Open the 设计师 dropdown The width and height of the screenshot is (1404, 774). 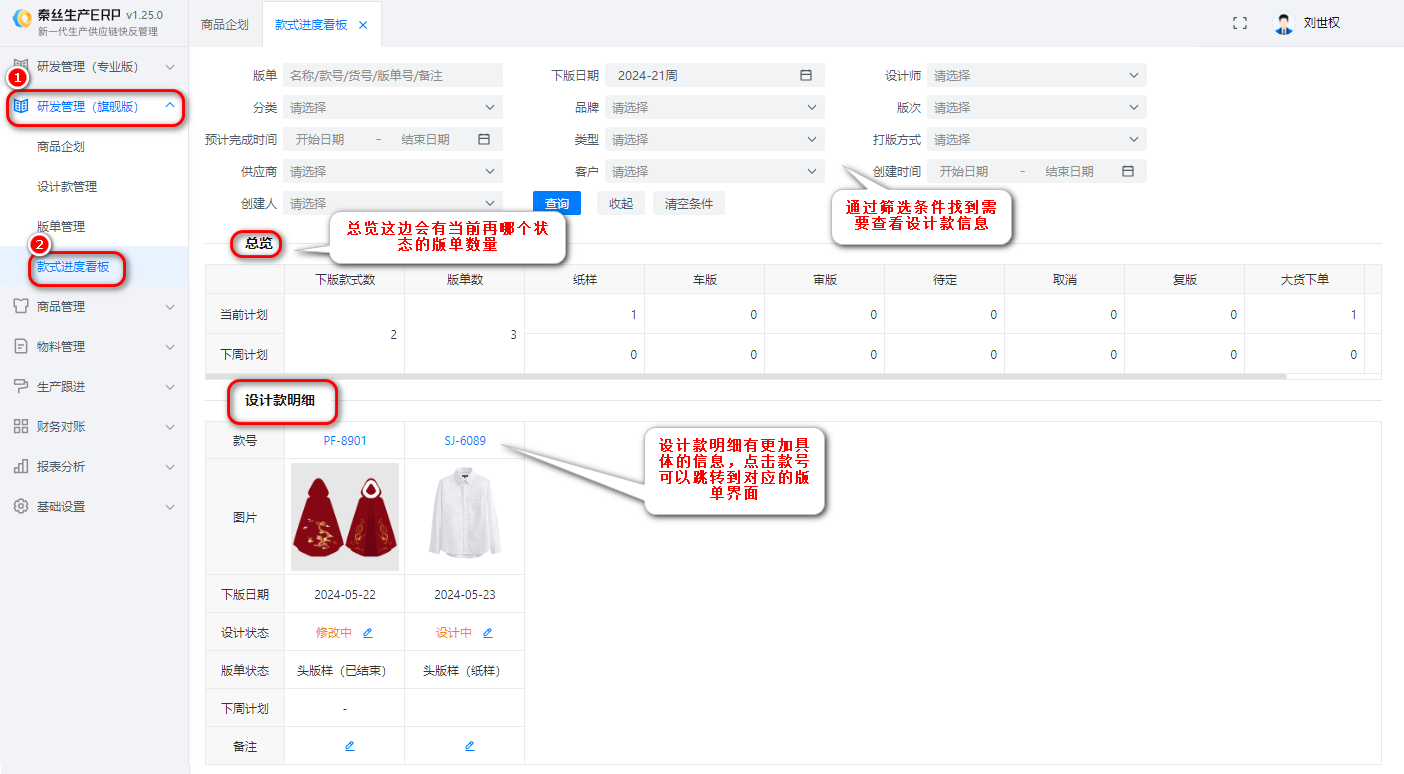coord(1036,75)
